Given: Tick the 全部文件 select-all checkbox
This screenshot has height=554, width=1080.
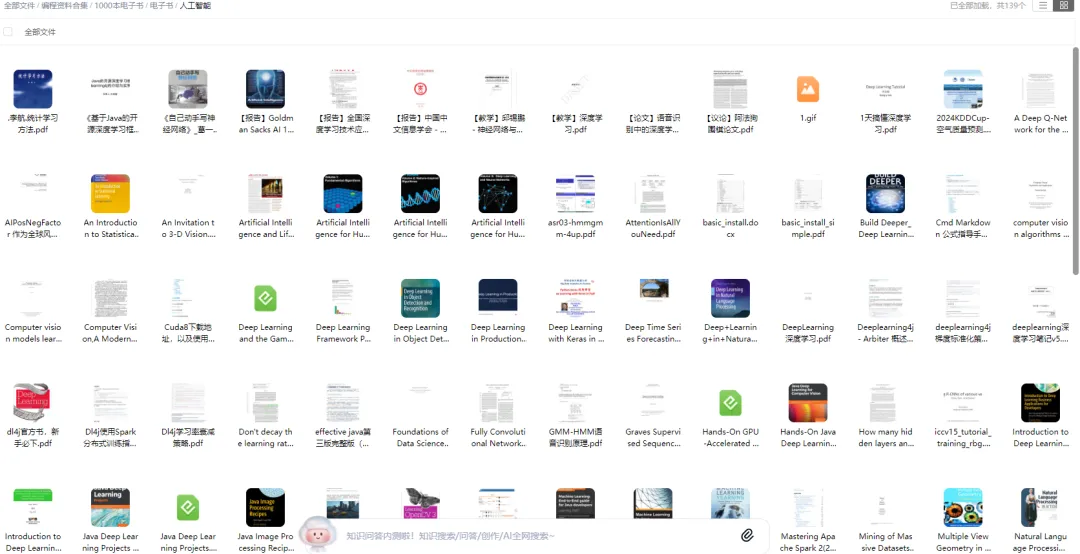Looking at the screenshot, I should point(8,32).
